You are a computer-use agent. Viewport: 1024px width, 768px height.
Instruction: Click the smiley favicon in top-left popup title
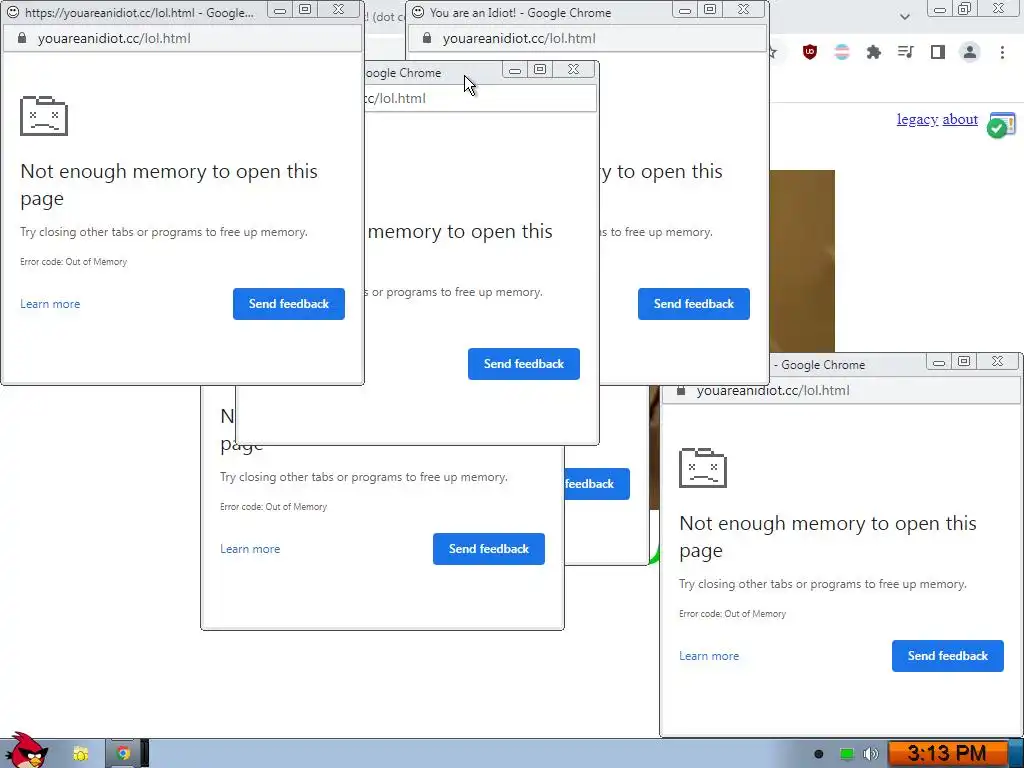pyautogui.click(x=12, y=12)
